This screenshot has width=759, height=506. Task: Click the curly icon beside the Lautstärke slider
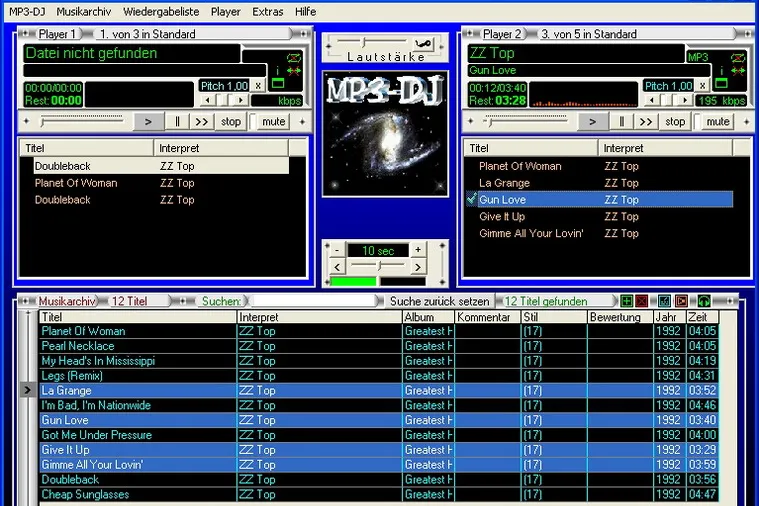[423, 44]
